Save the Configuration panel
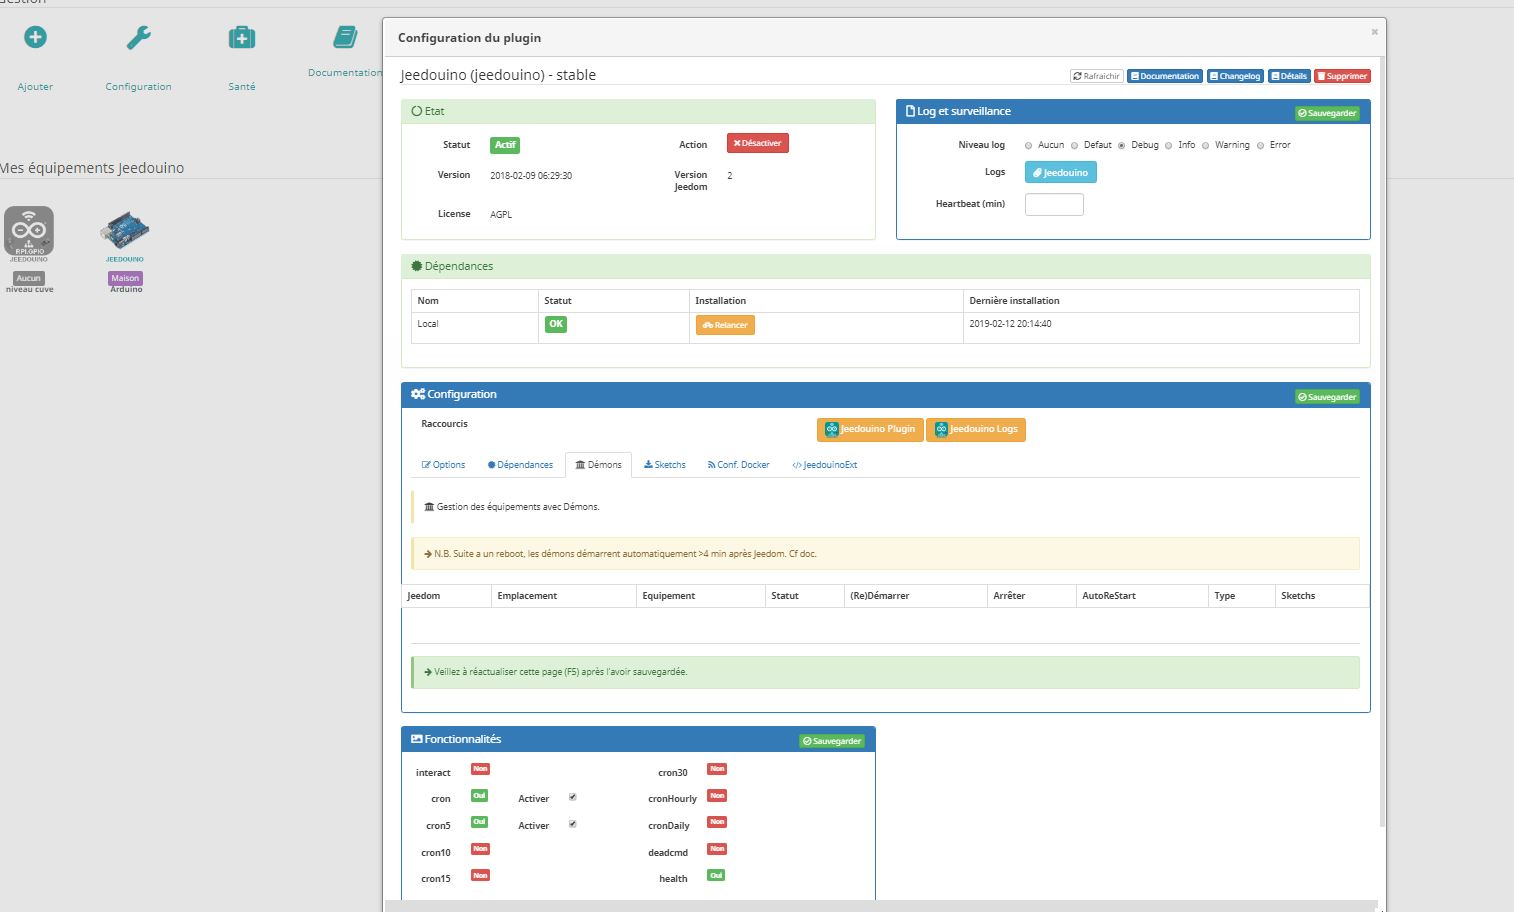 1327,397
